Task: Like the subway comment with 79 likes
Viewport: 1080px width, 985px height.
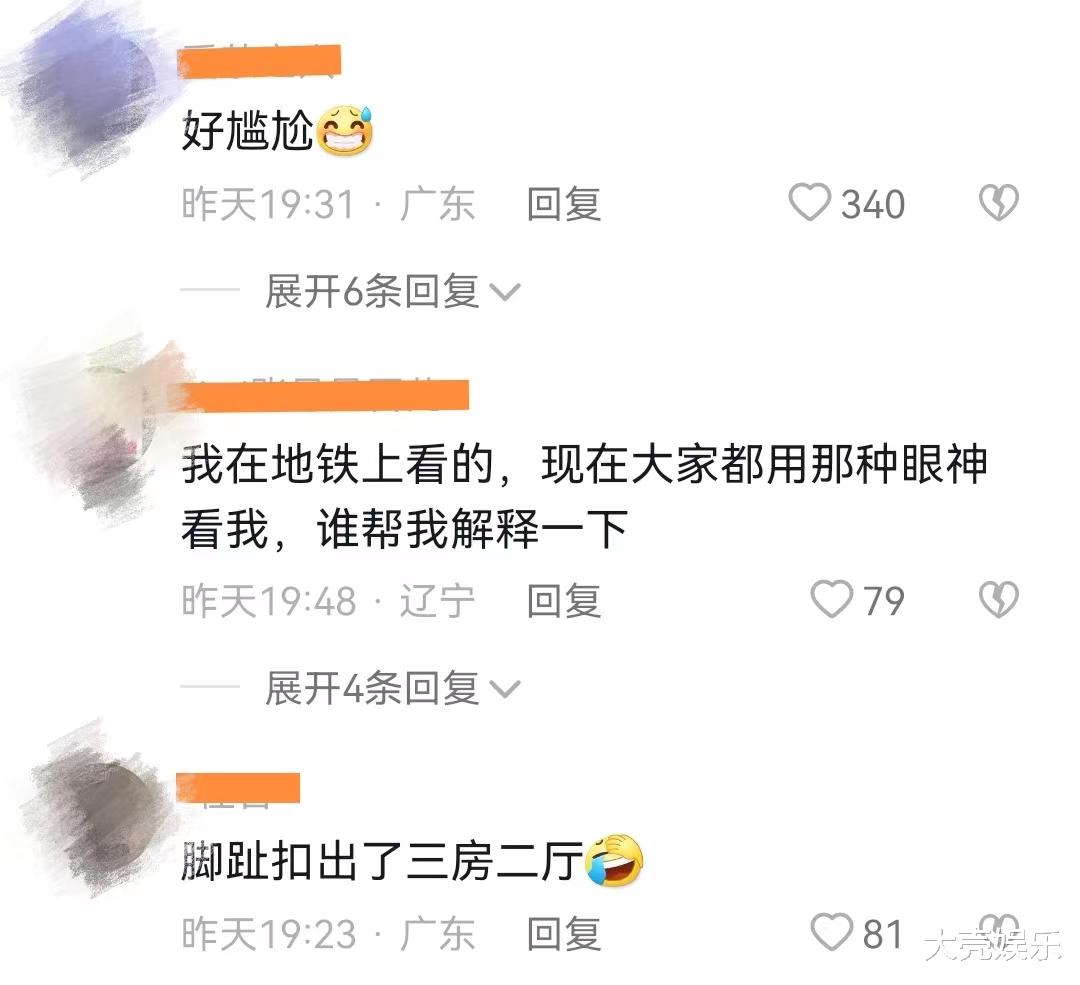Action: pyautogui.click(x=831, y=599)
